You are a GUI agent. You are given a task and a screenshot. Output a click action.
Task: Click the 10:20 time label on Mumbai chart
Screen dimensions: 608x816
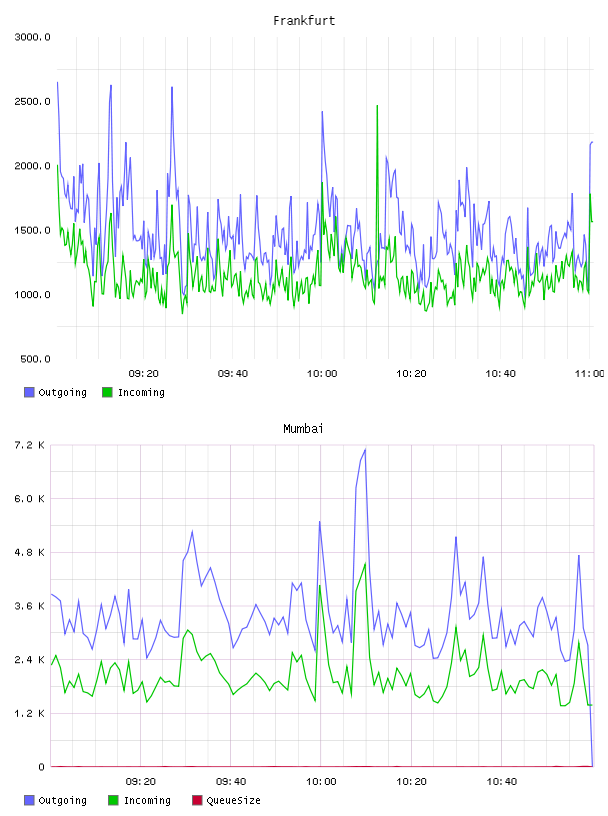(x=411, y=782)
